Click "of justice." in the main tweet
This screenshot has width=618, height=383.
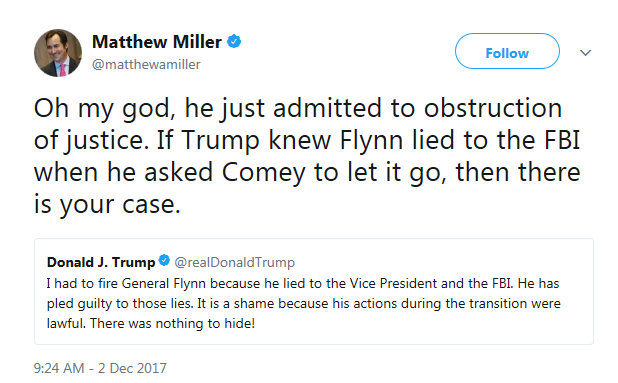(x=91, y=141)
